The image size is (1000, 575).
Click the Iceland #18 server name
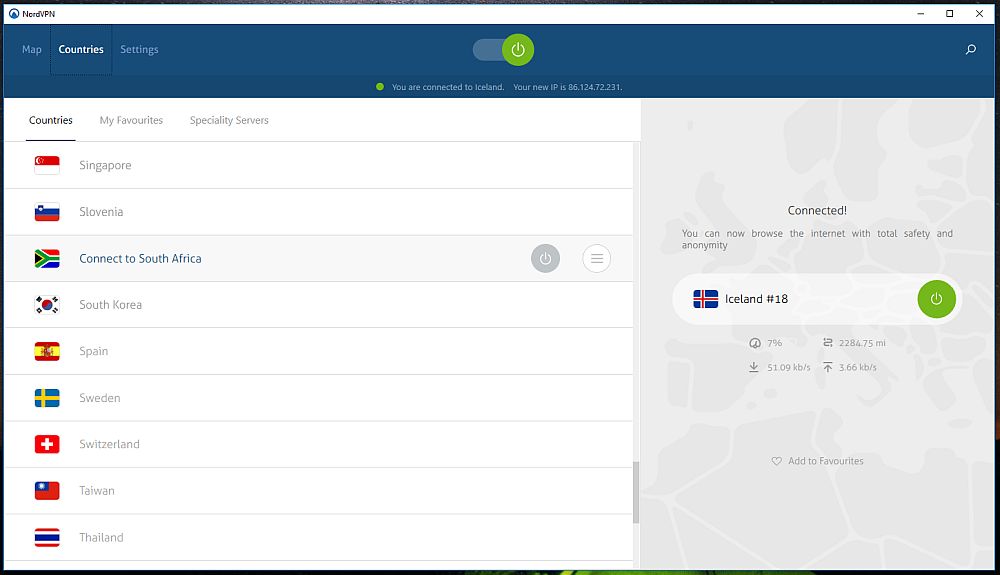point(756,299)
